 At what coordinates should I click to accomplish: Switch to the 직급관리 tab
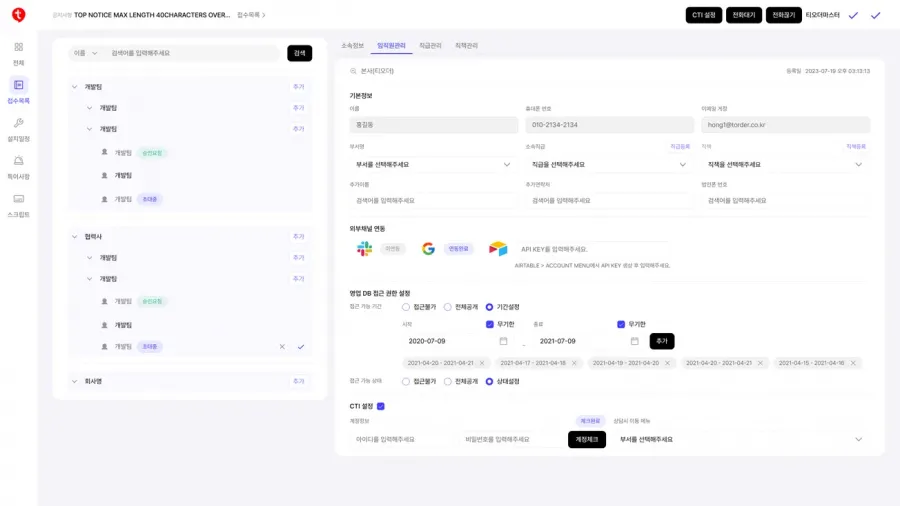tap(430, 45)
